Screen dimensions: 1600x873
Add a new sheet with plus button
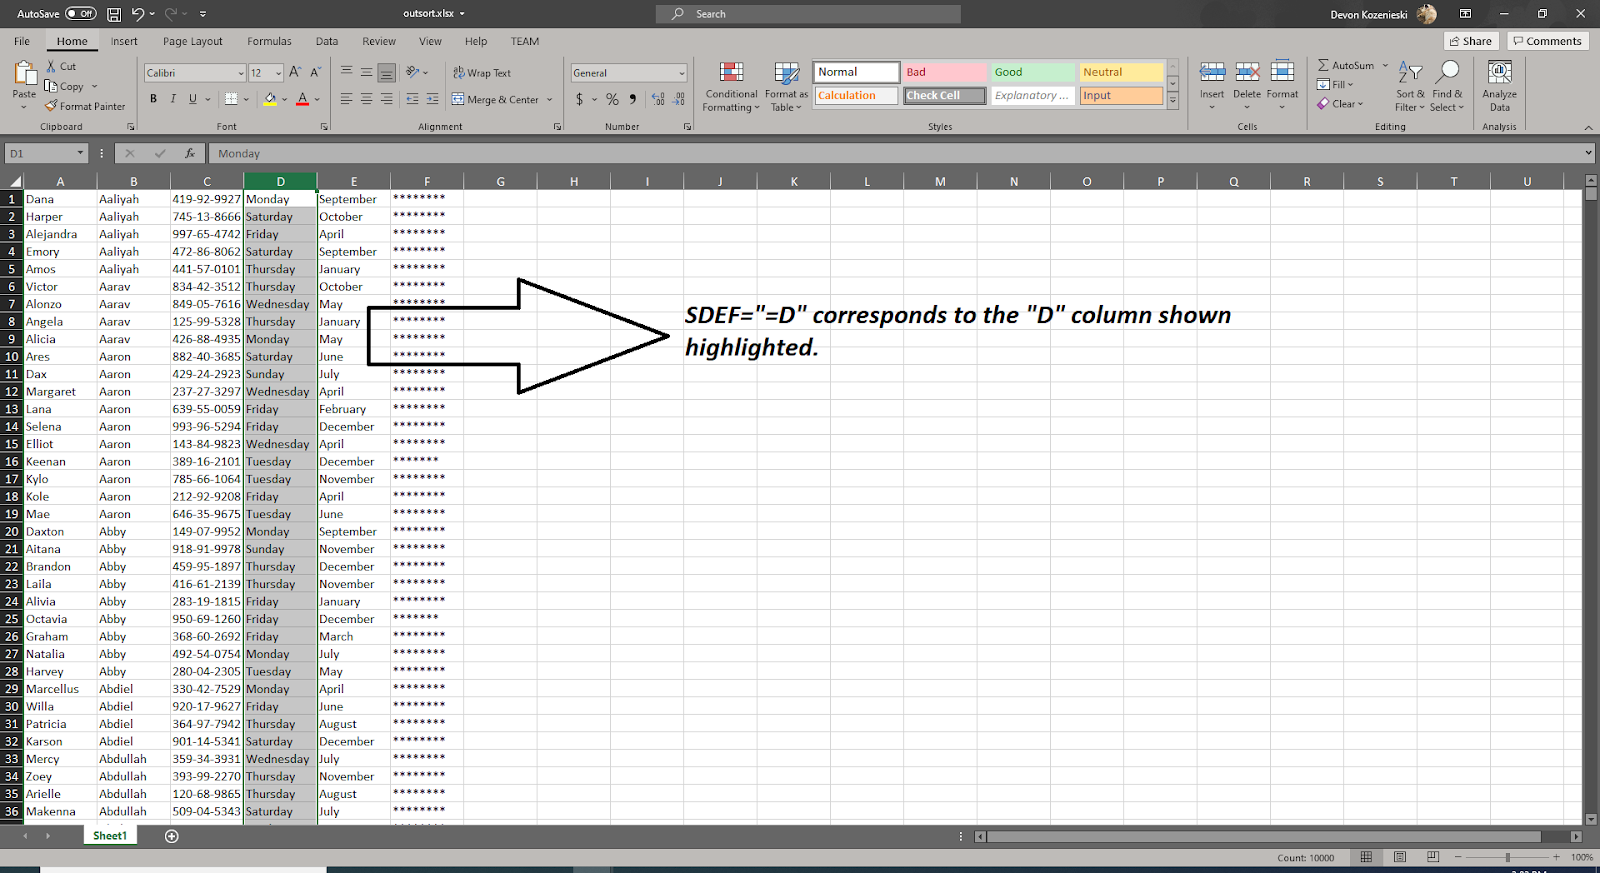click(171, 836)
